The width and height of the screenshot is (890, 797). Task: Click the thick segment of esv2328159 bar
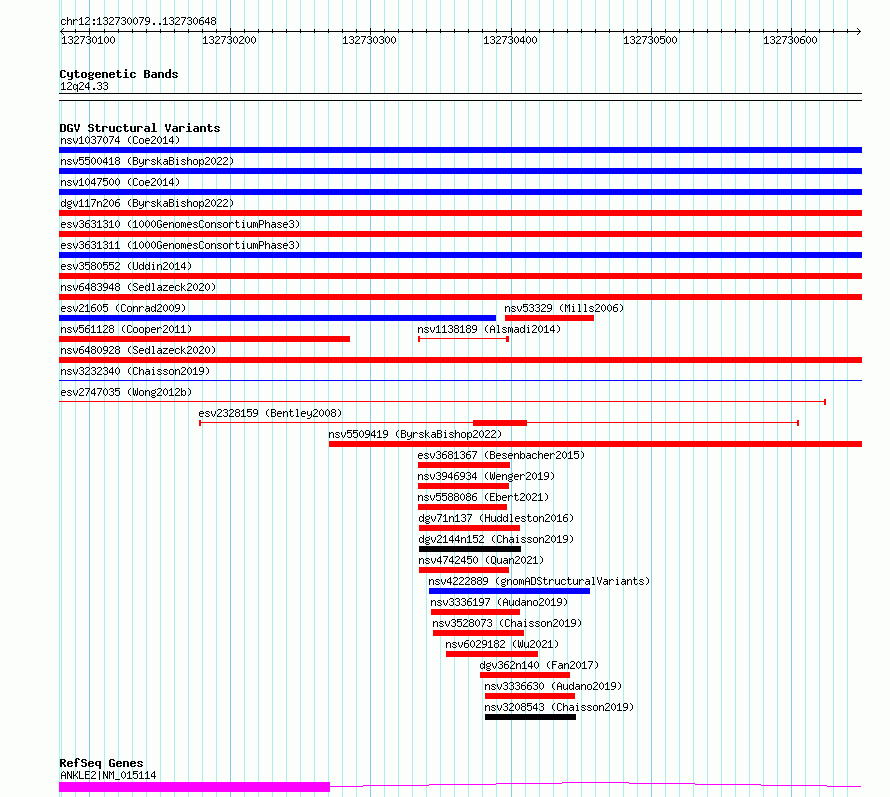click(x=500, y=423)
